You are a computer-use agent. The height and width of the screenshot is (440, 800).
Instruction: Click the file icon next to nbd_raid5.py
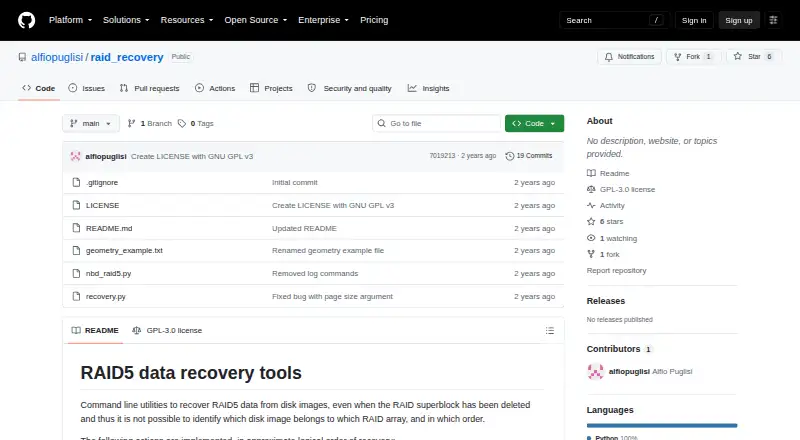click(x=77, y=274)
